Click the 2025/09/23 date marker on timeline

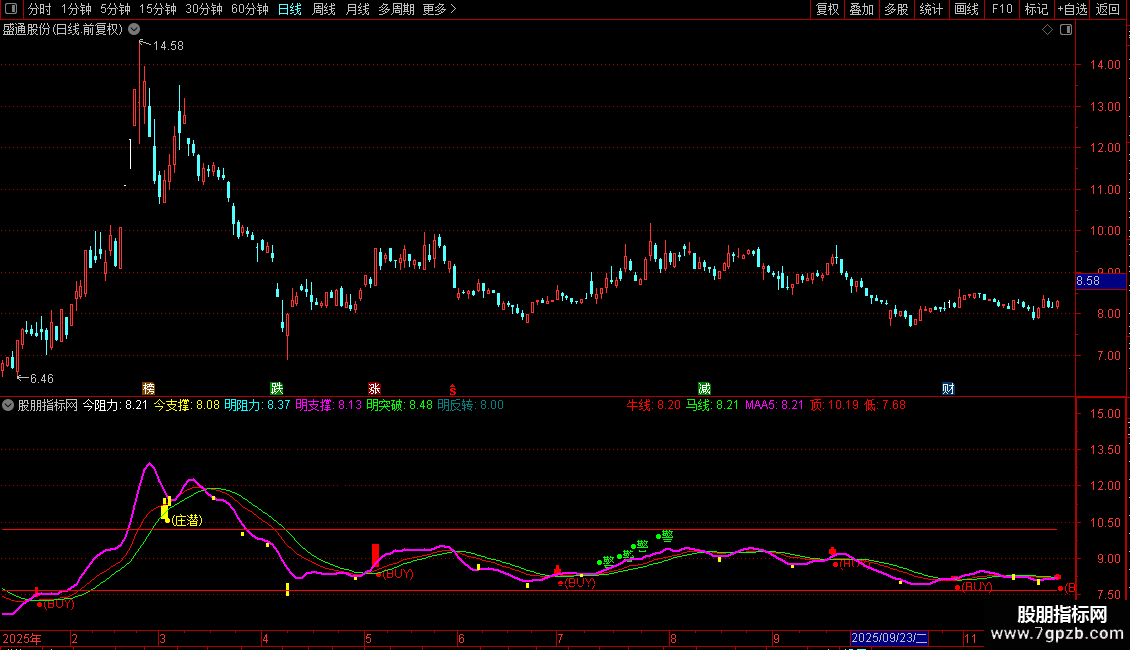[x=889, y=638]
